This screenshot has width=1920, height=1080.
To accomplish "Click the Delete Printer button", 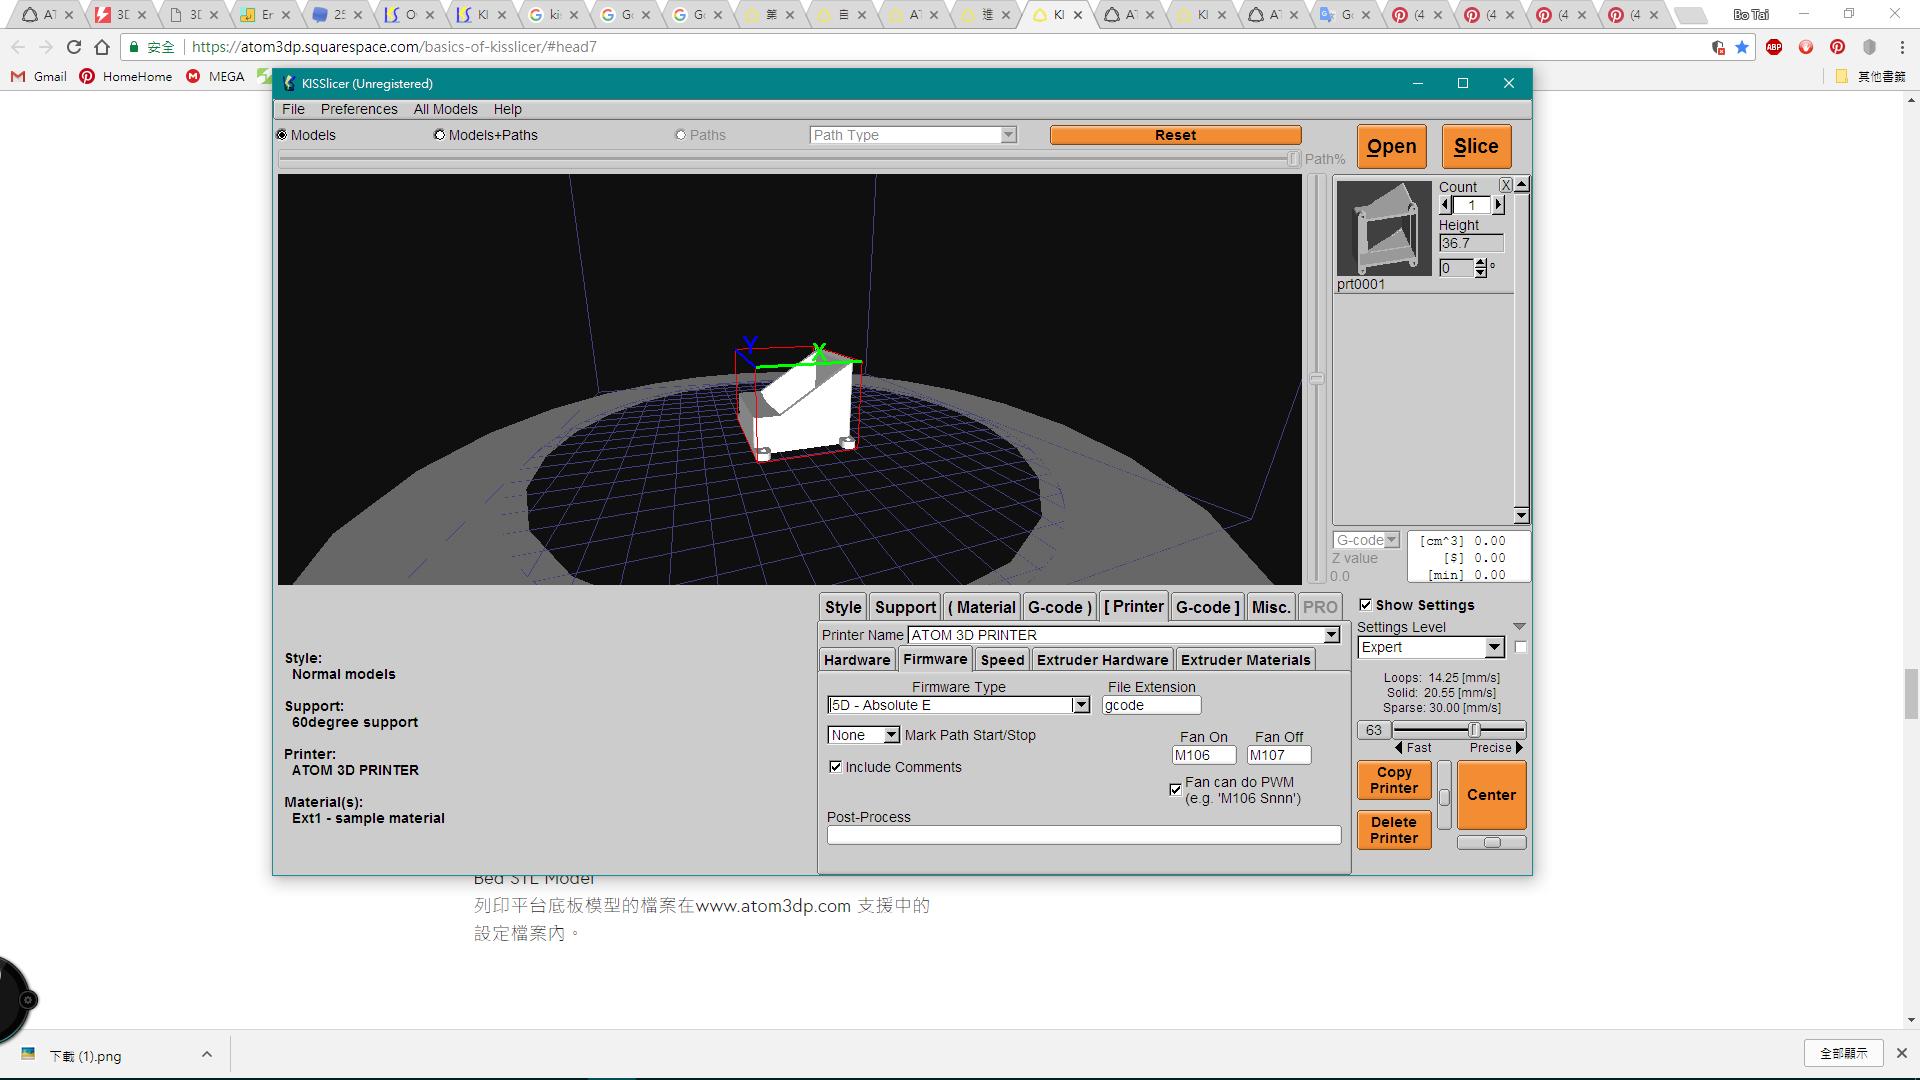I will (x=1394, y=830).
